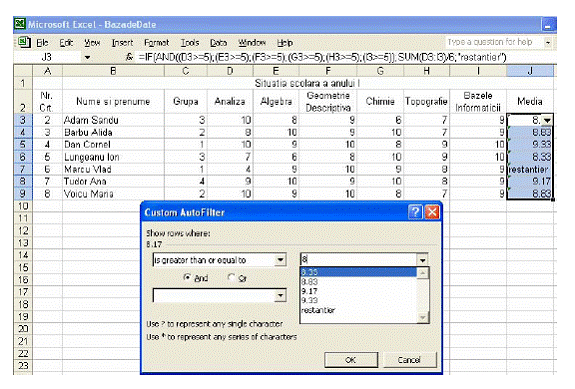Click the value list scrollbar down arrow
This screenshot has height=389, width=575.
pos(422,318)
